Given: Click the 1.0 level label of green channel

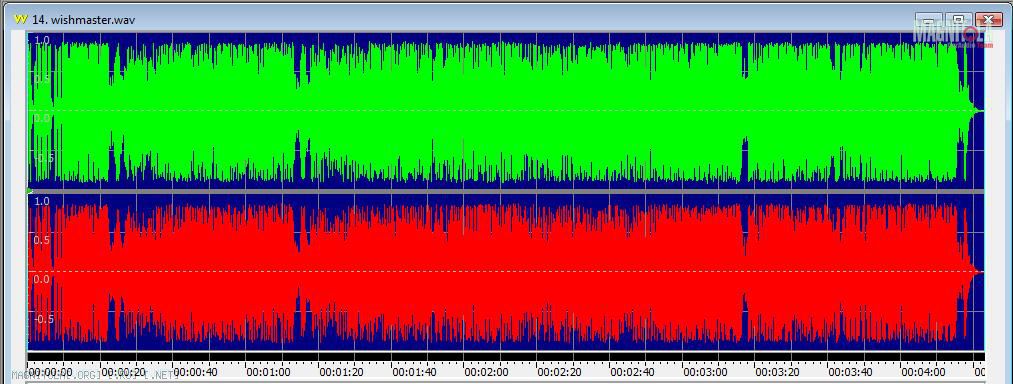Looking at the screenshot, I should 41,40.
